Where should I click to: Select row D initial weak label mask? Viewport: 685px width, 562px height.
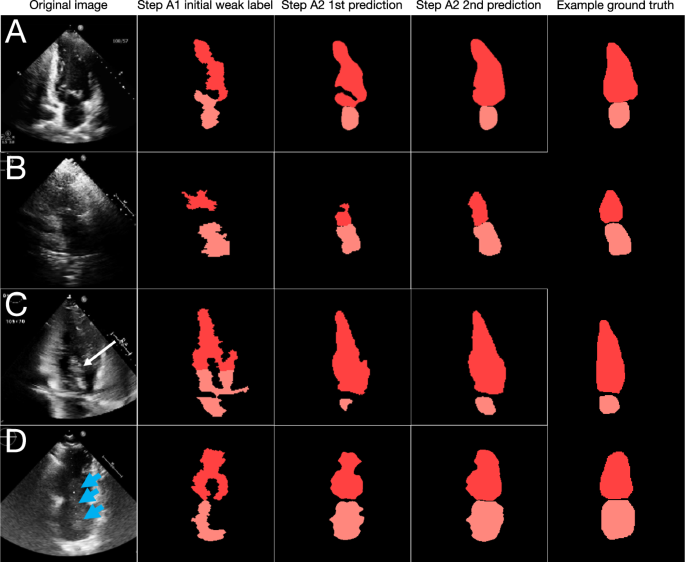point(210,495)
